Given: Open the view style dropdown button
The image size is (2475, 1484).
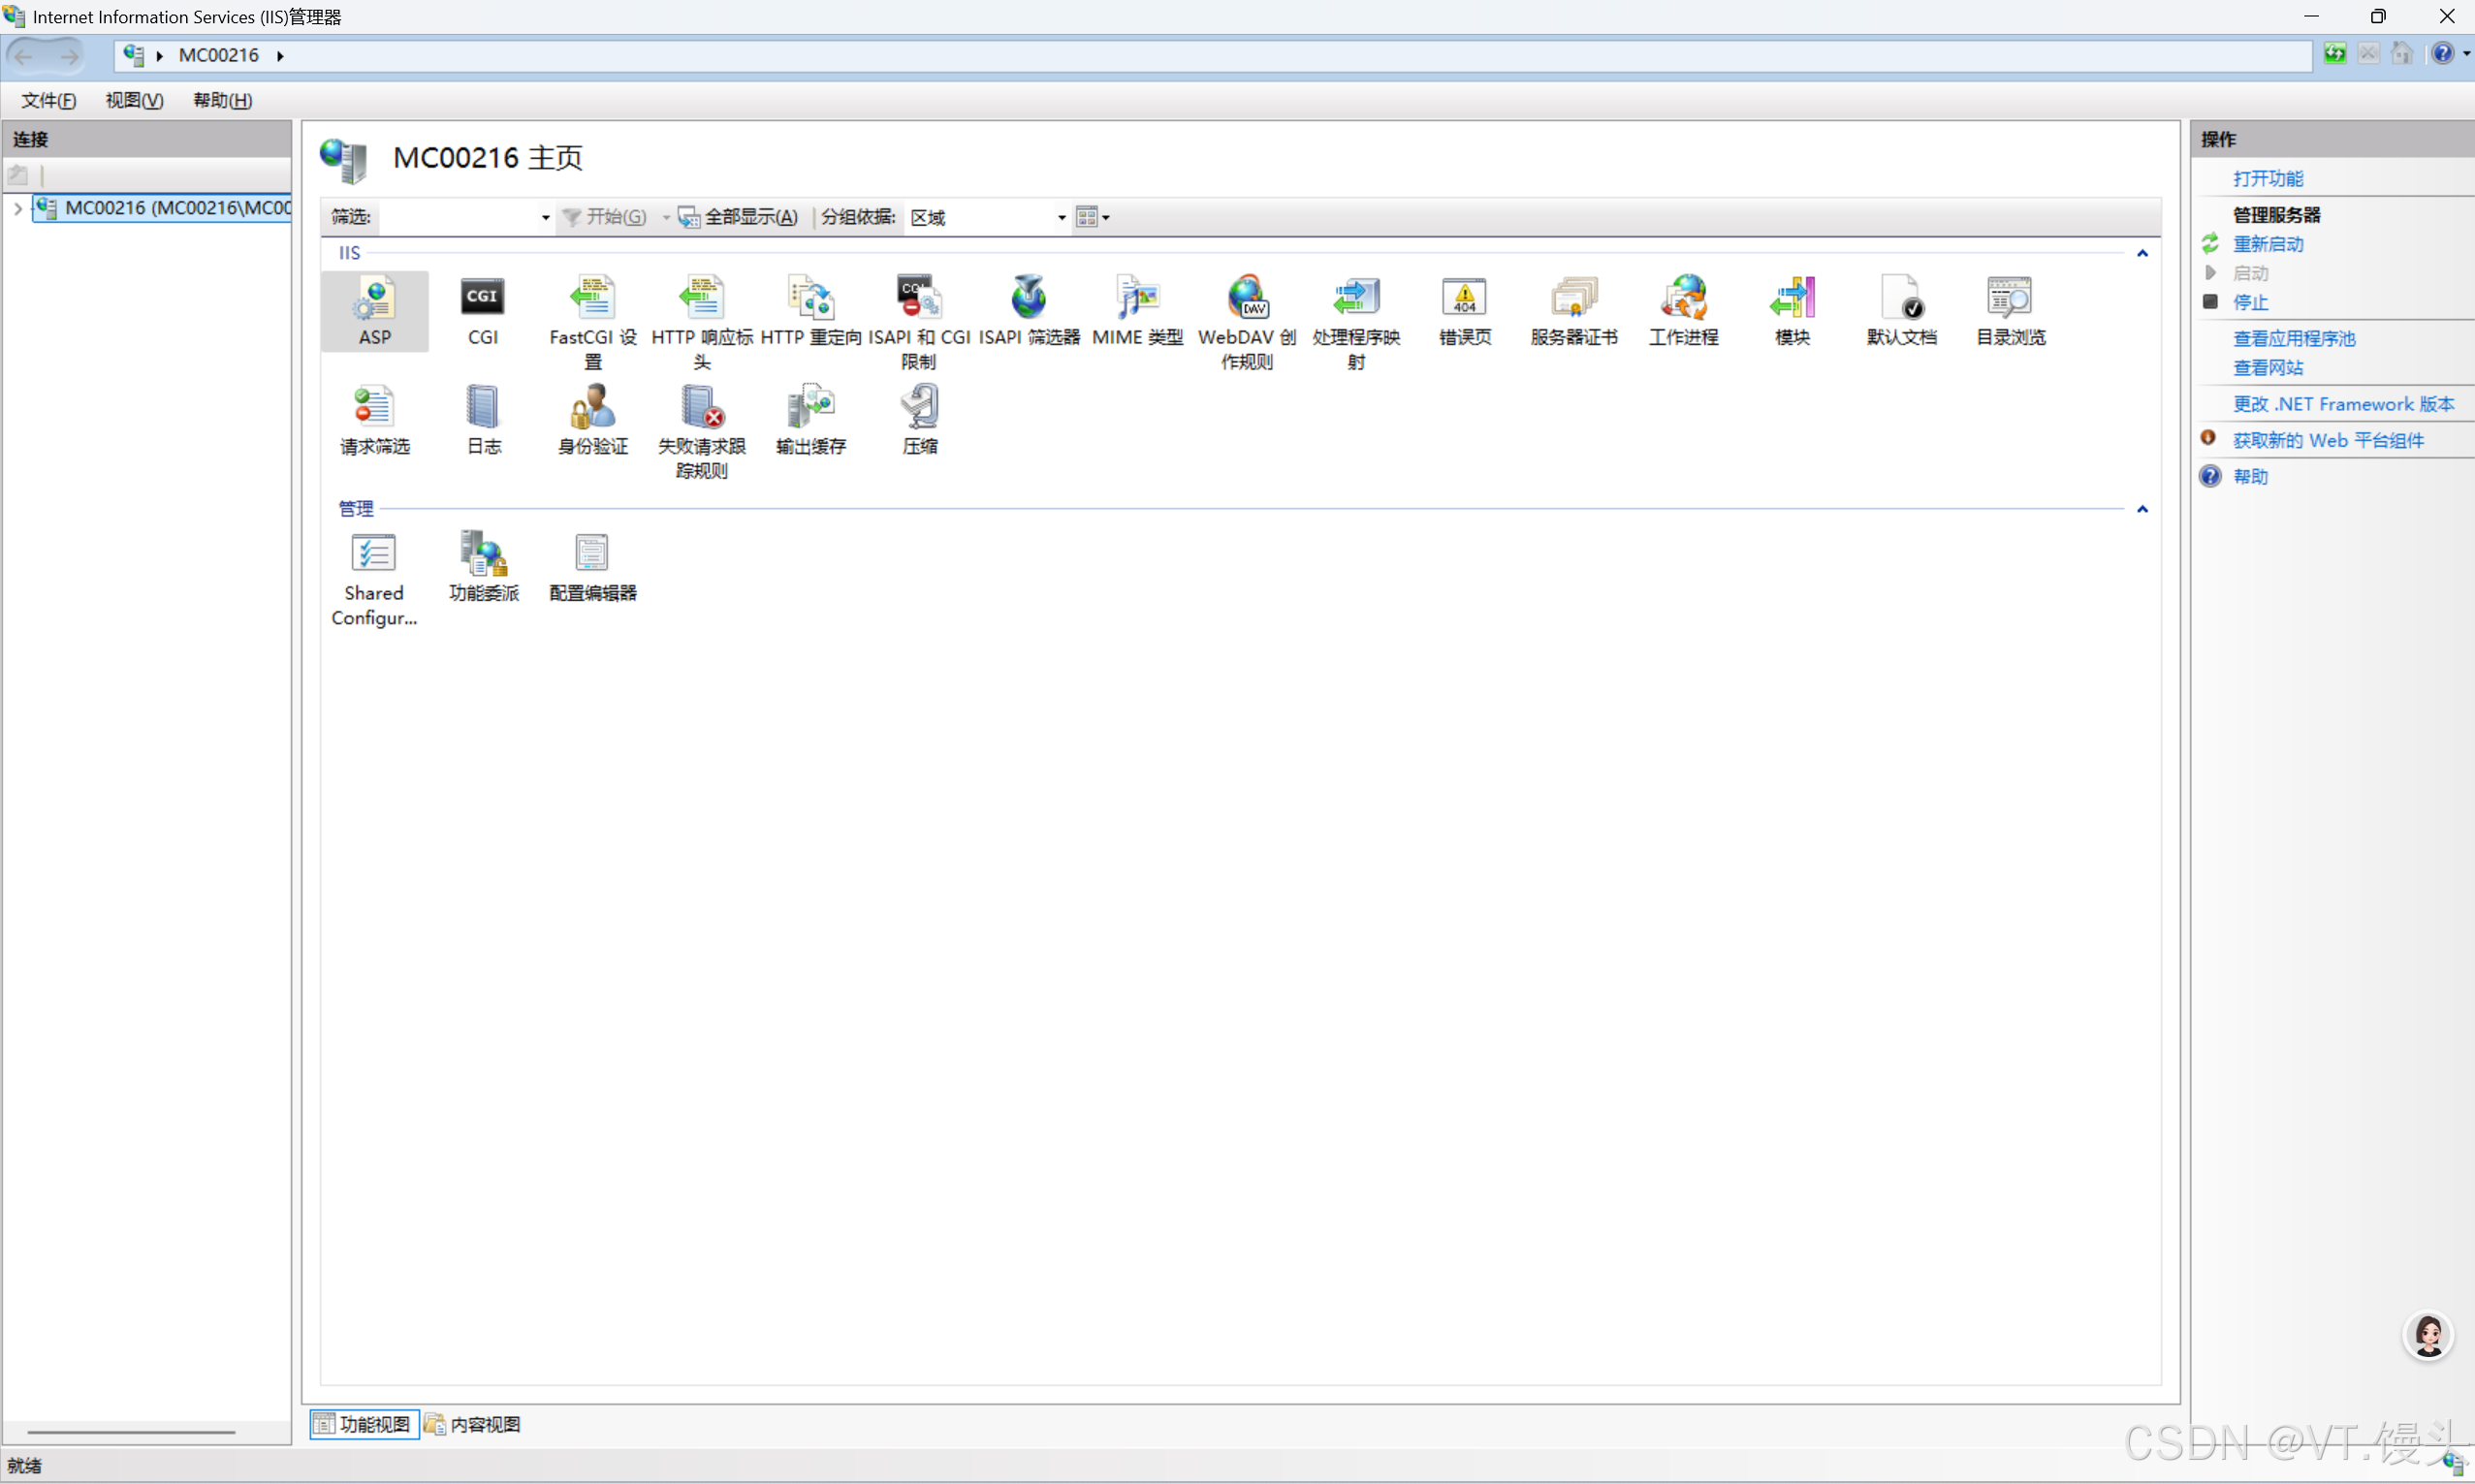Looking at the screenshot, I should pyautogui.click(x=1092, y=217).
